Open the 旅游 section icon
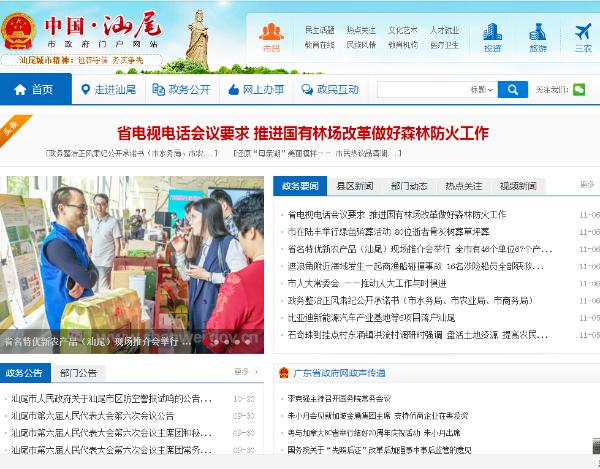This screenshot has height=469, width=600. tap(538, 31)
